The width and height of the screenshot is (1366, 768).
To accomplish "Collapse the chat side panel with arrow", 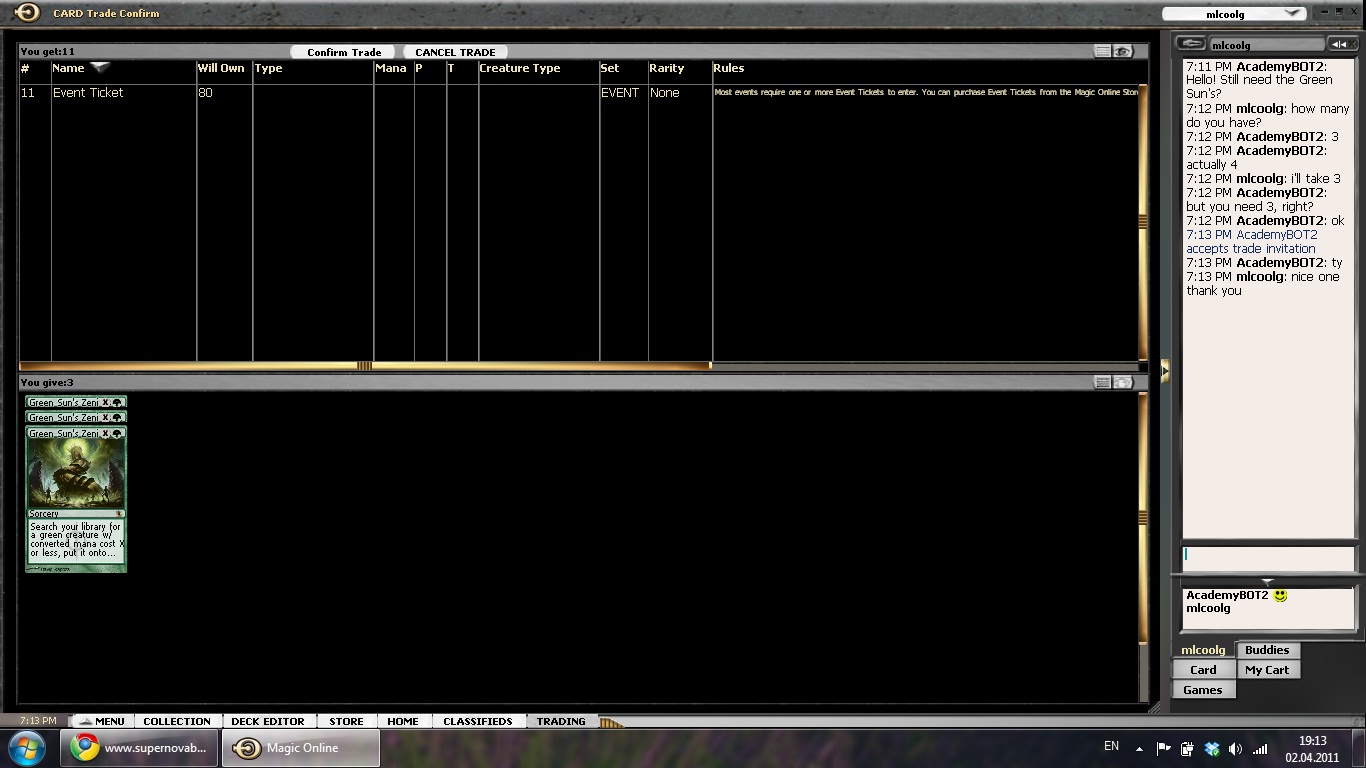I will click(x=1164, y=371).
